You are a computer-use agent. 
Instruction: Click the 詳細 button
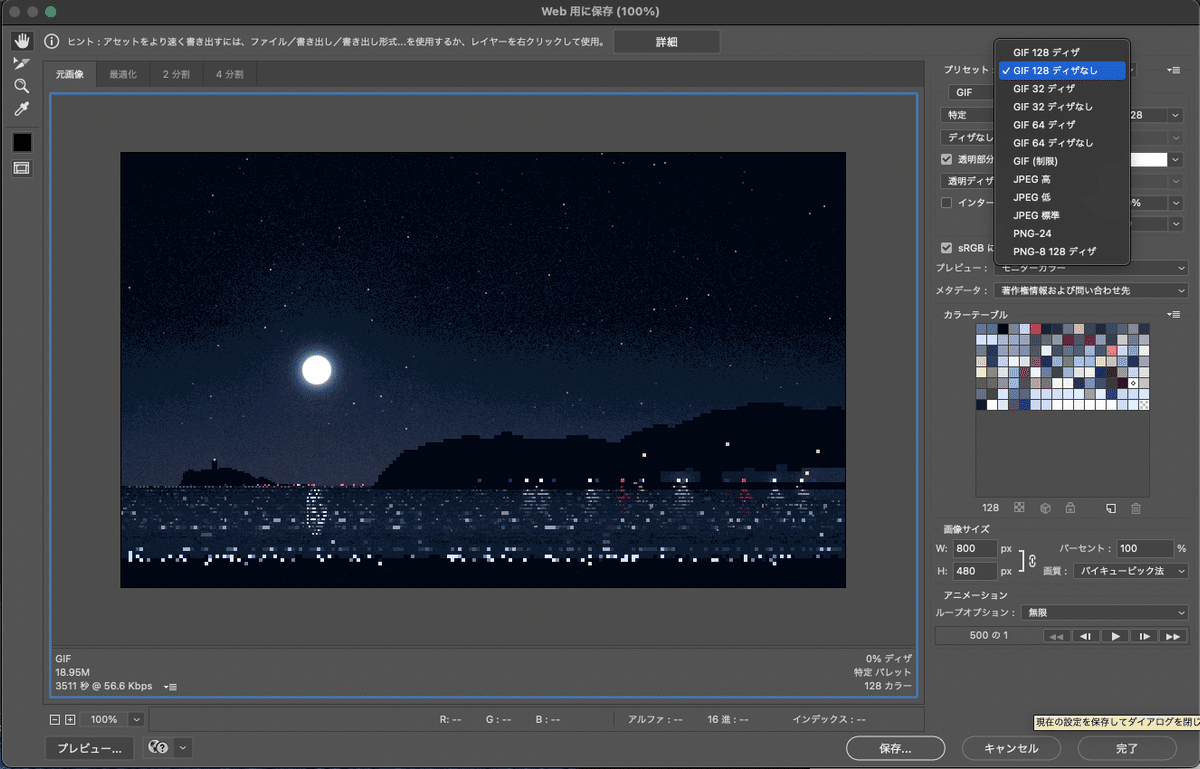[666, 41]
